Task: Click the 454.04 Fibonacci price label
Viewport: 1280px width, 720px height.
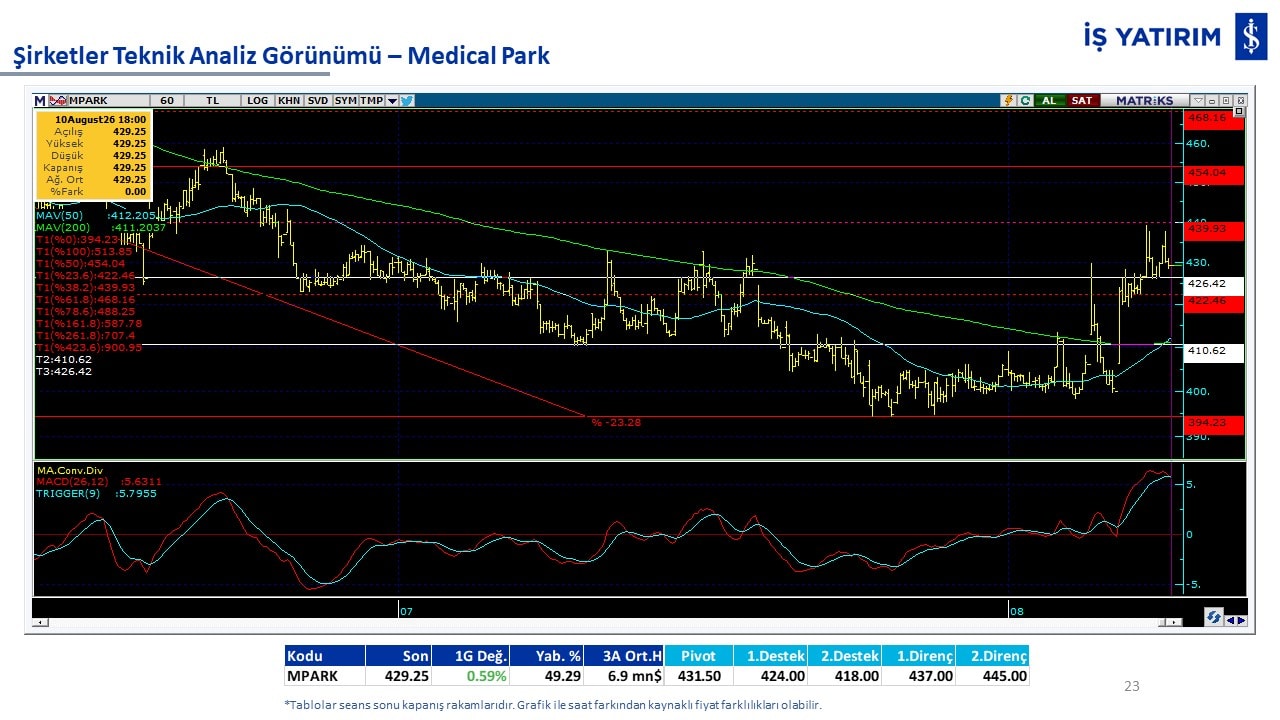Action: [1214, 174]
